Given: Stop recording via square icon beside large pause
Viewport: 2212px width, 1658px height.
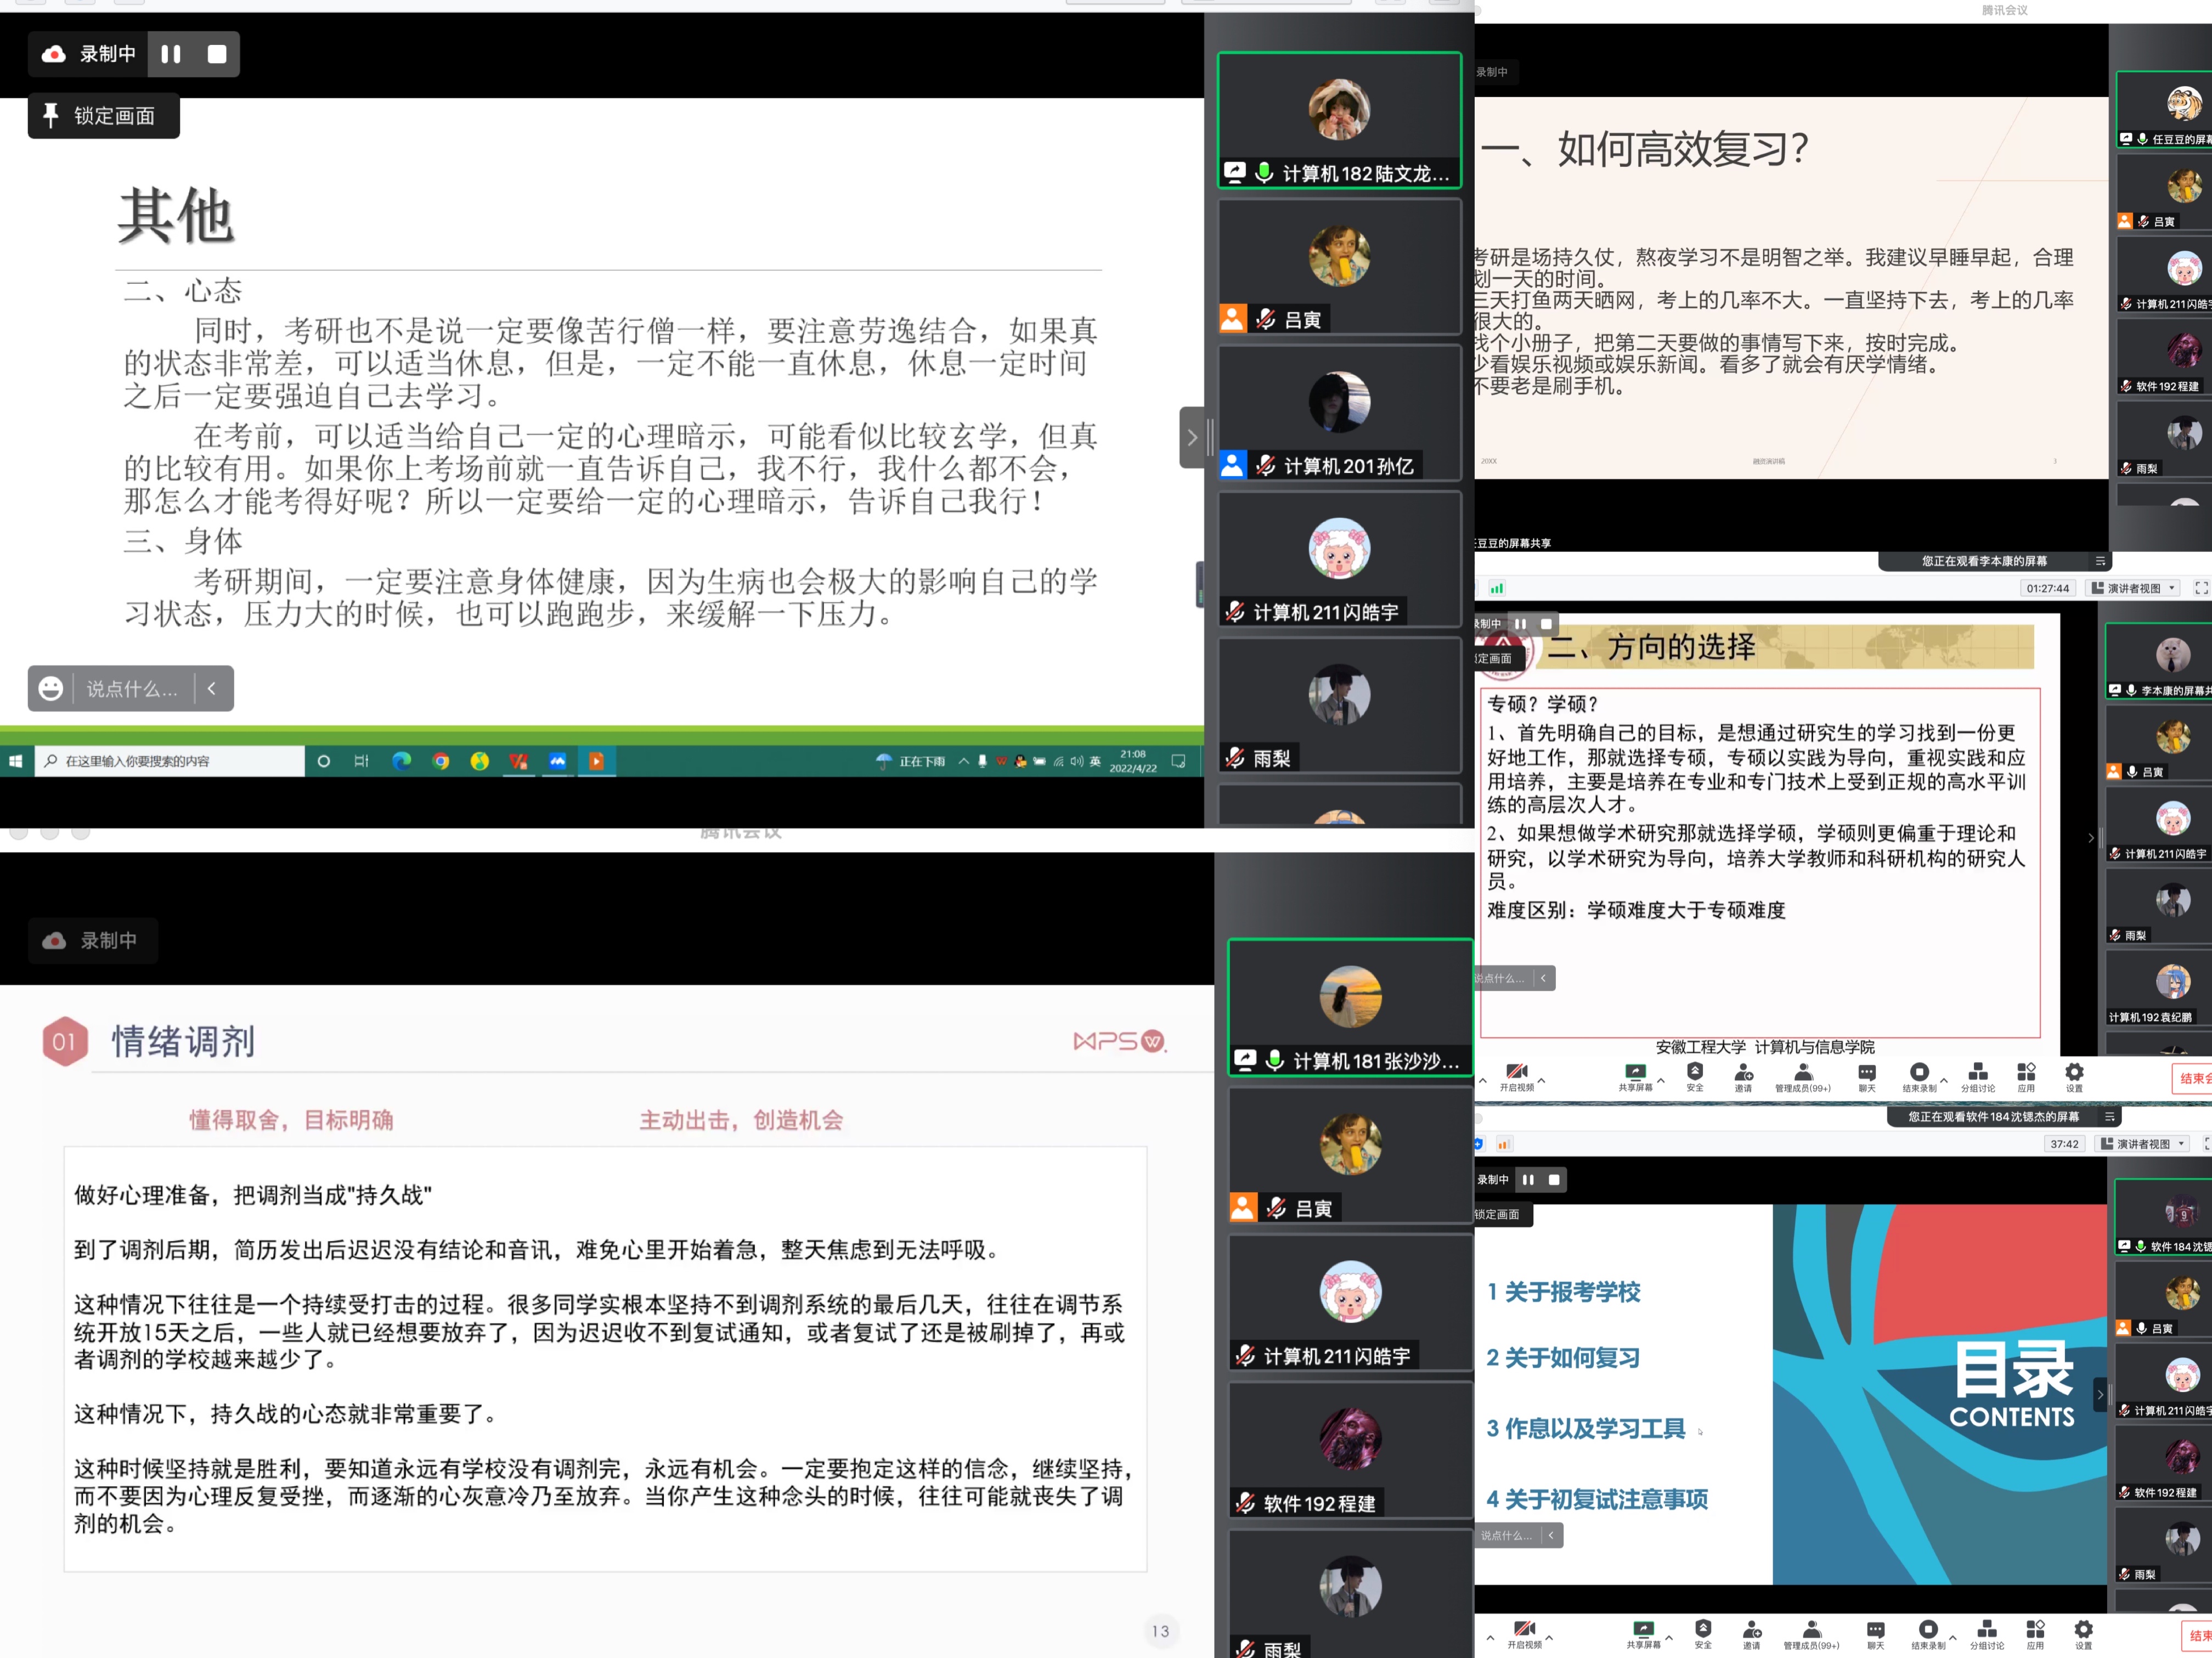Looking at the screenshot, I should click(216, 54).
